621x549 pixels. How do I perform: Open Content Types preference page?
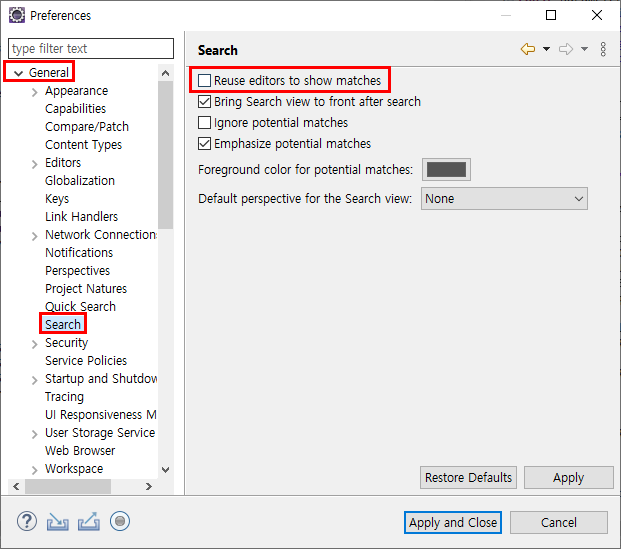coord(83,145)
